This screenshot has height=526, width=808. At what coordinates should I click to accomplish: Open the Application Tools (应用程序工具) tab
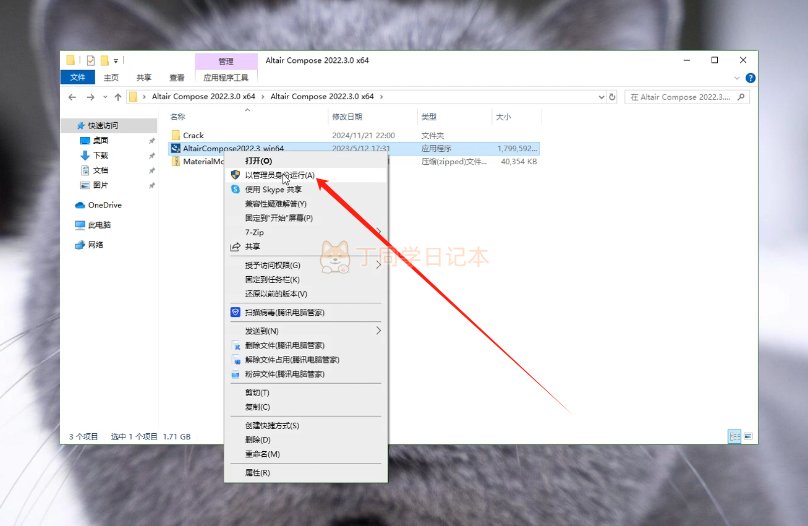tap(226, 78)
